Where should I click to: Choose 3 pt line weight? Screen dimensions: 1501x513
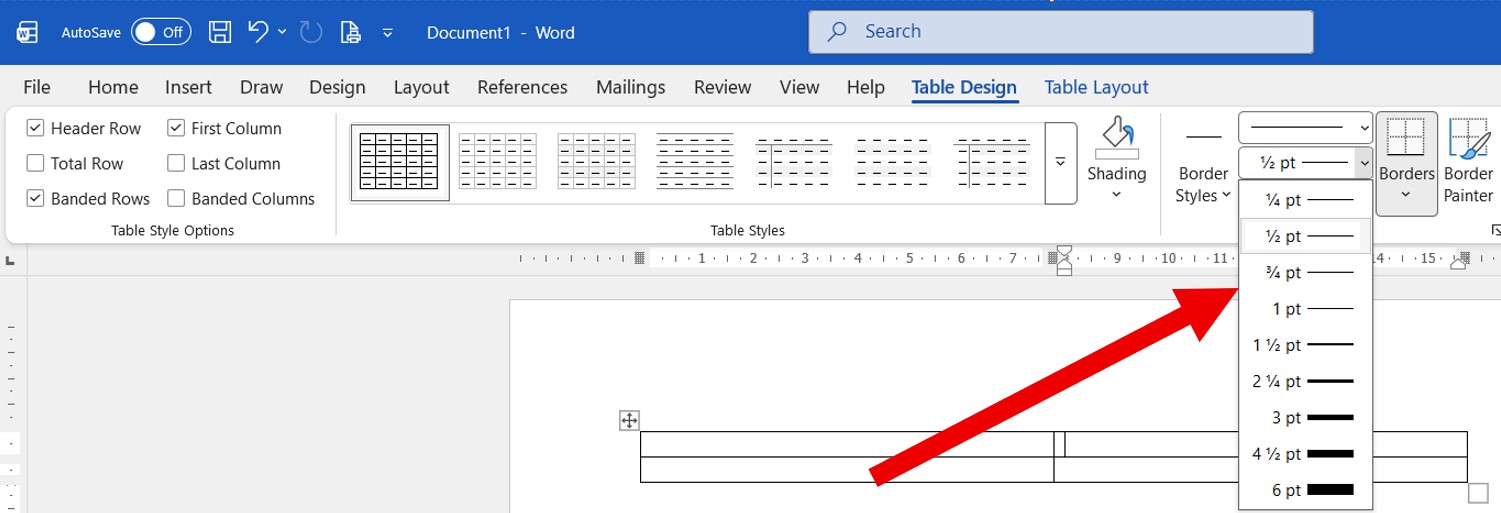1305,417
